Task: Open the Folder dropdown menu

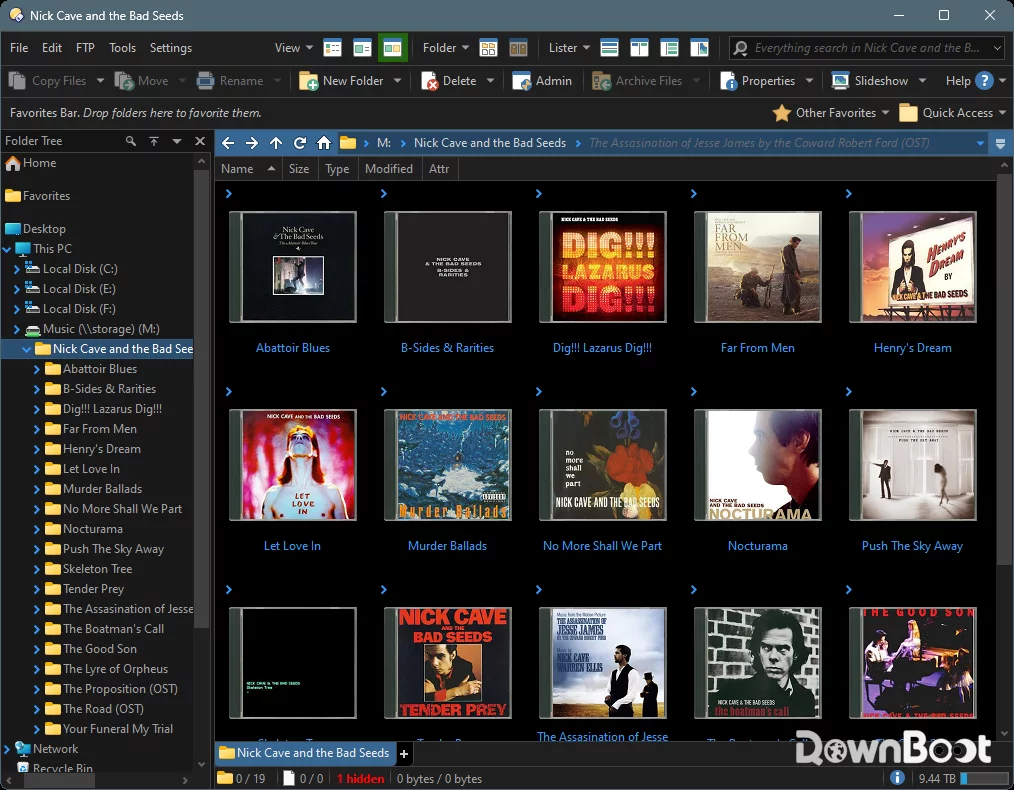Action: click(446, 48)
